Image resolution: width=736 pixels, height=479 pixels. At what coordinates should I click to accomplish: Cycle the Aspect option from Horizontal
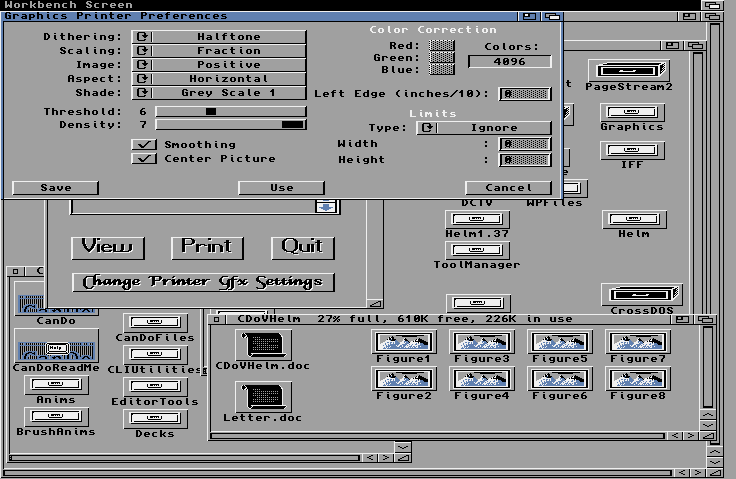pyautogui.click(x=219, y=79)
